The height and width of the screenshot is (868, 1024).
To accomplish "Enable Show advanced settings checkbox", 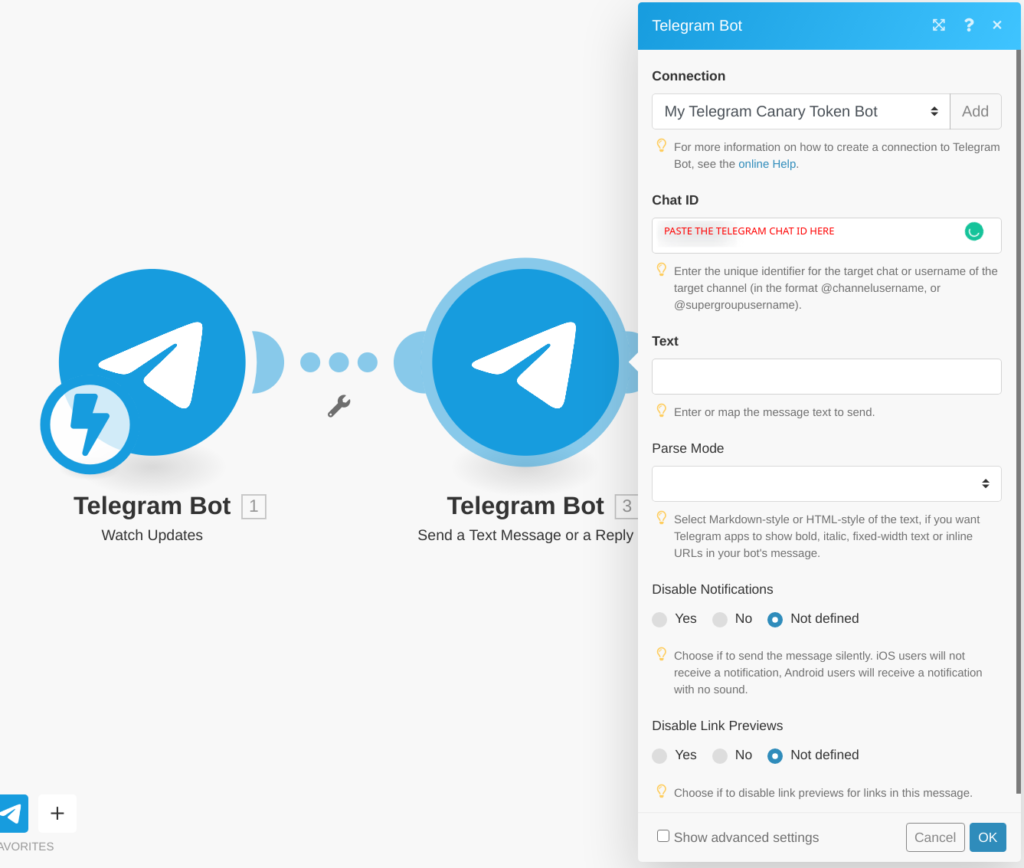I will tap(663, 836).
